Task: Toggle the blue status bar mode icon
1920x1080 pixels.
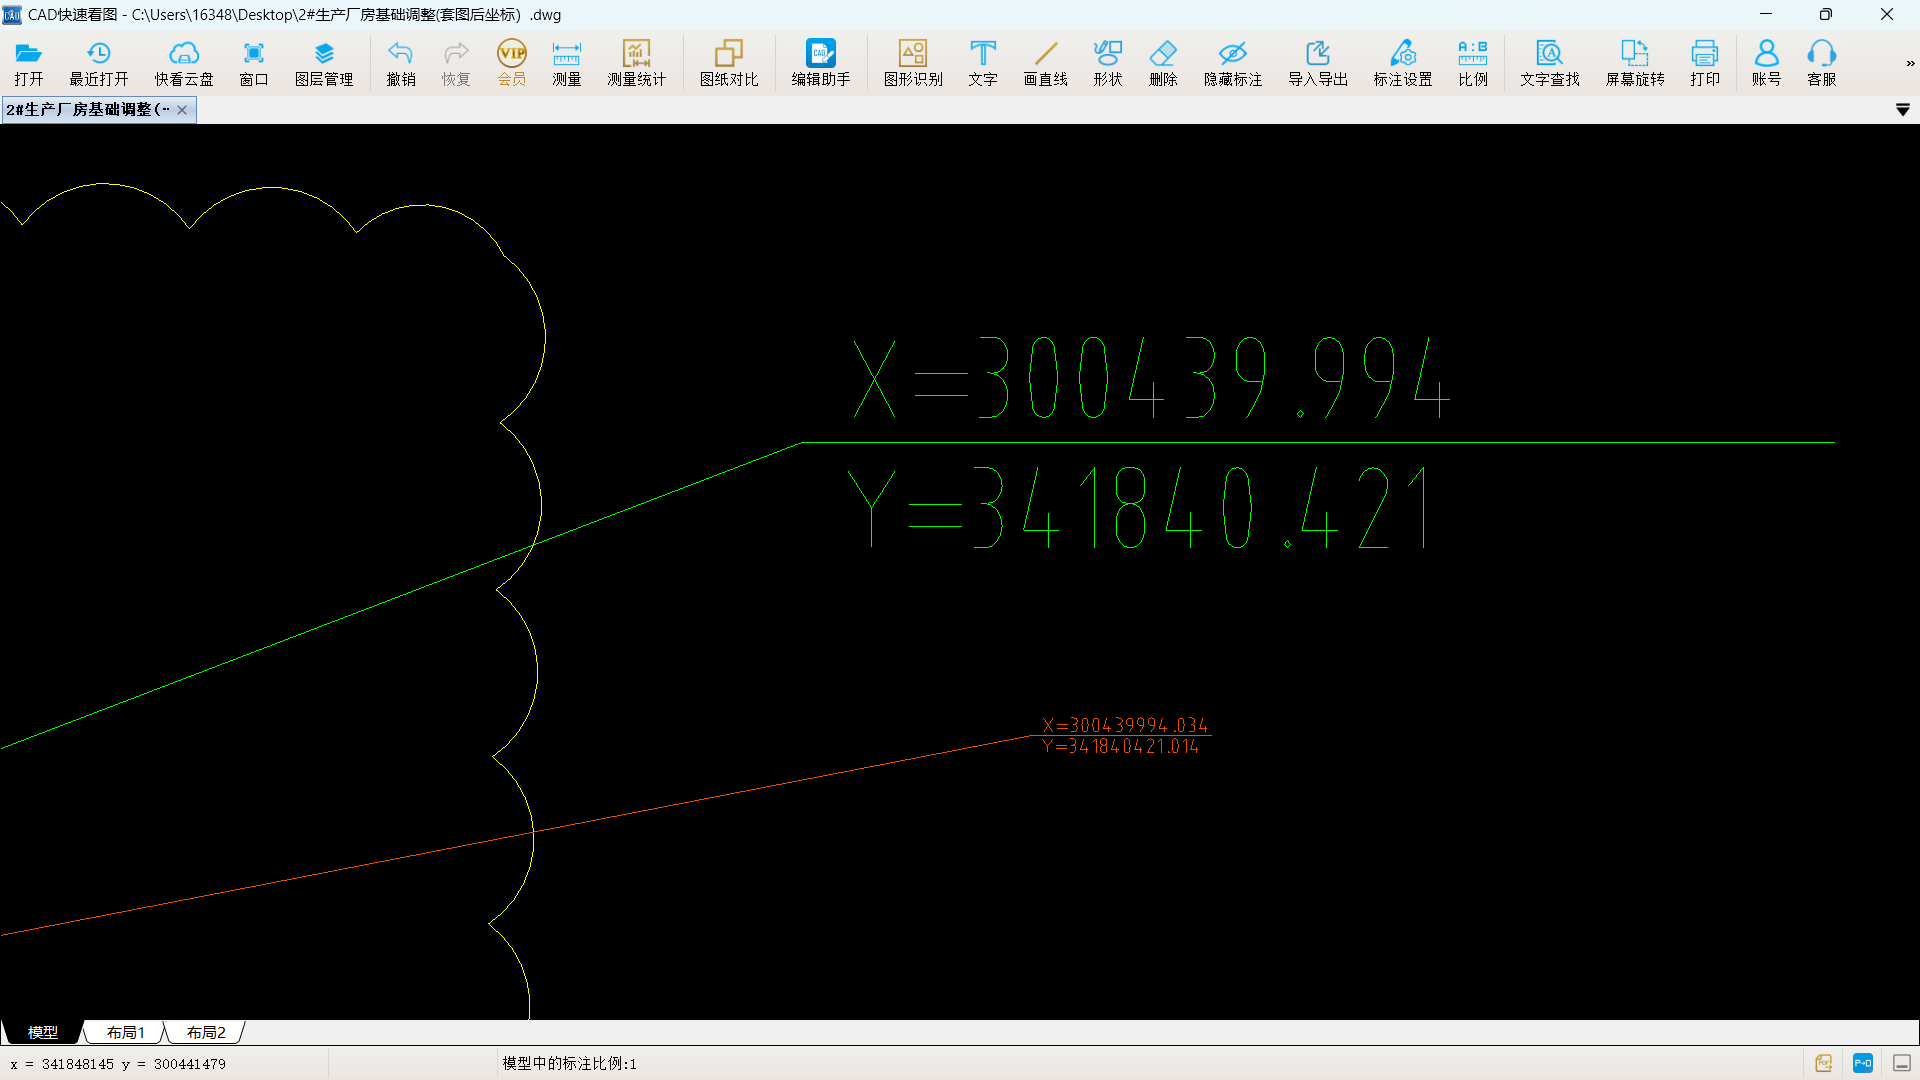Action: point(1863,1063)
